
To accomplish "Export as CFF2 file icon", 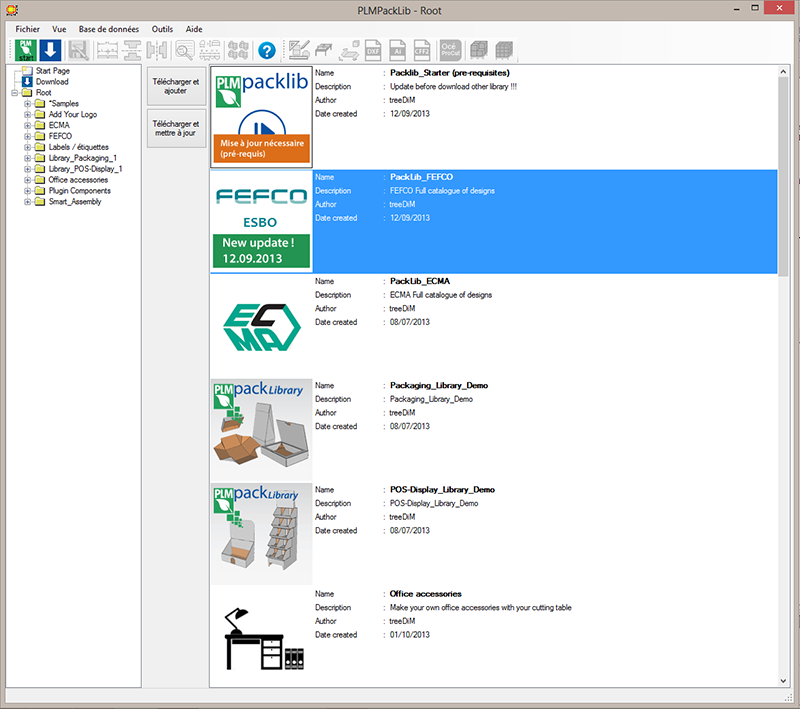I will coord(421,50).
